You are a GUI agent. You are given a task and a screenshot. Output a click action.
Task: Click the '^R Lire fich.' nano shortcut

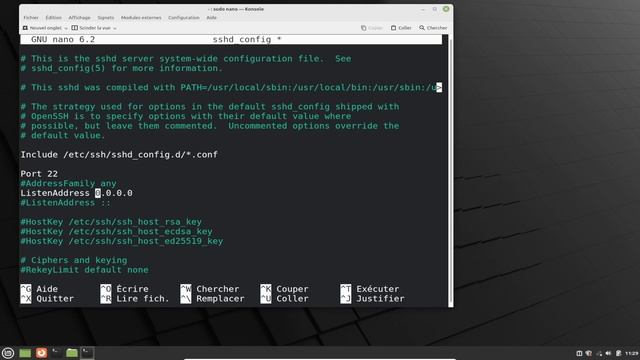(135, 299)
